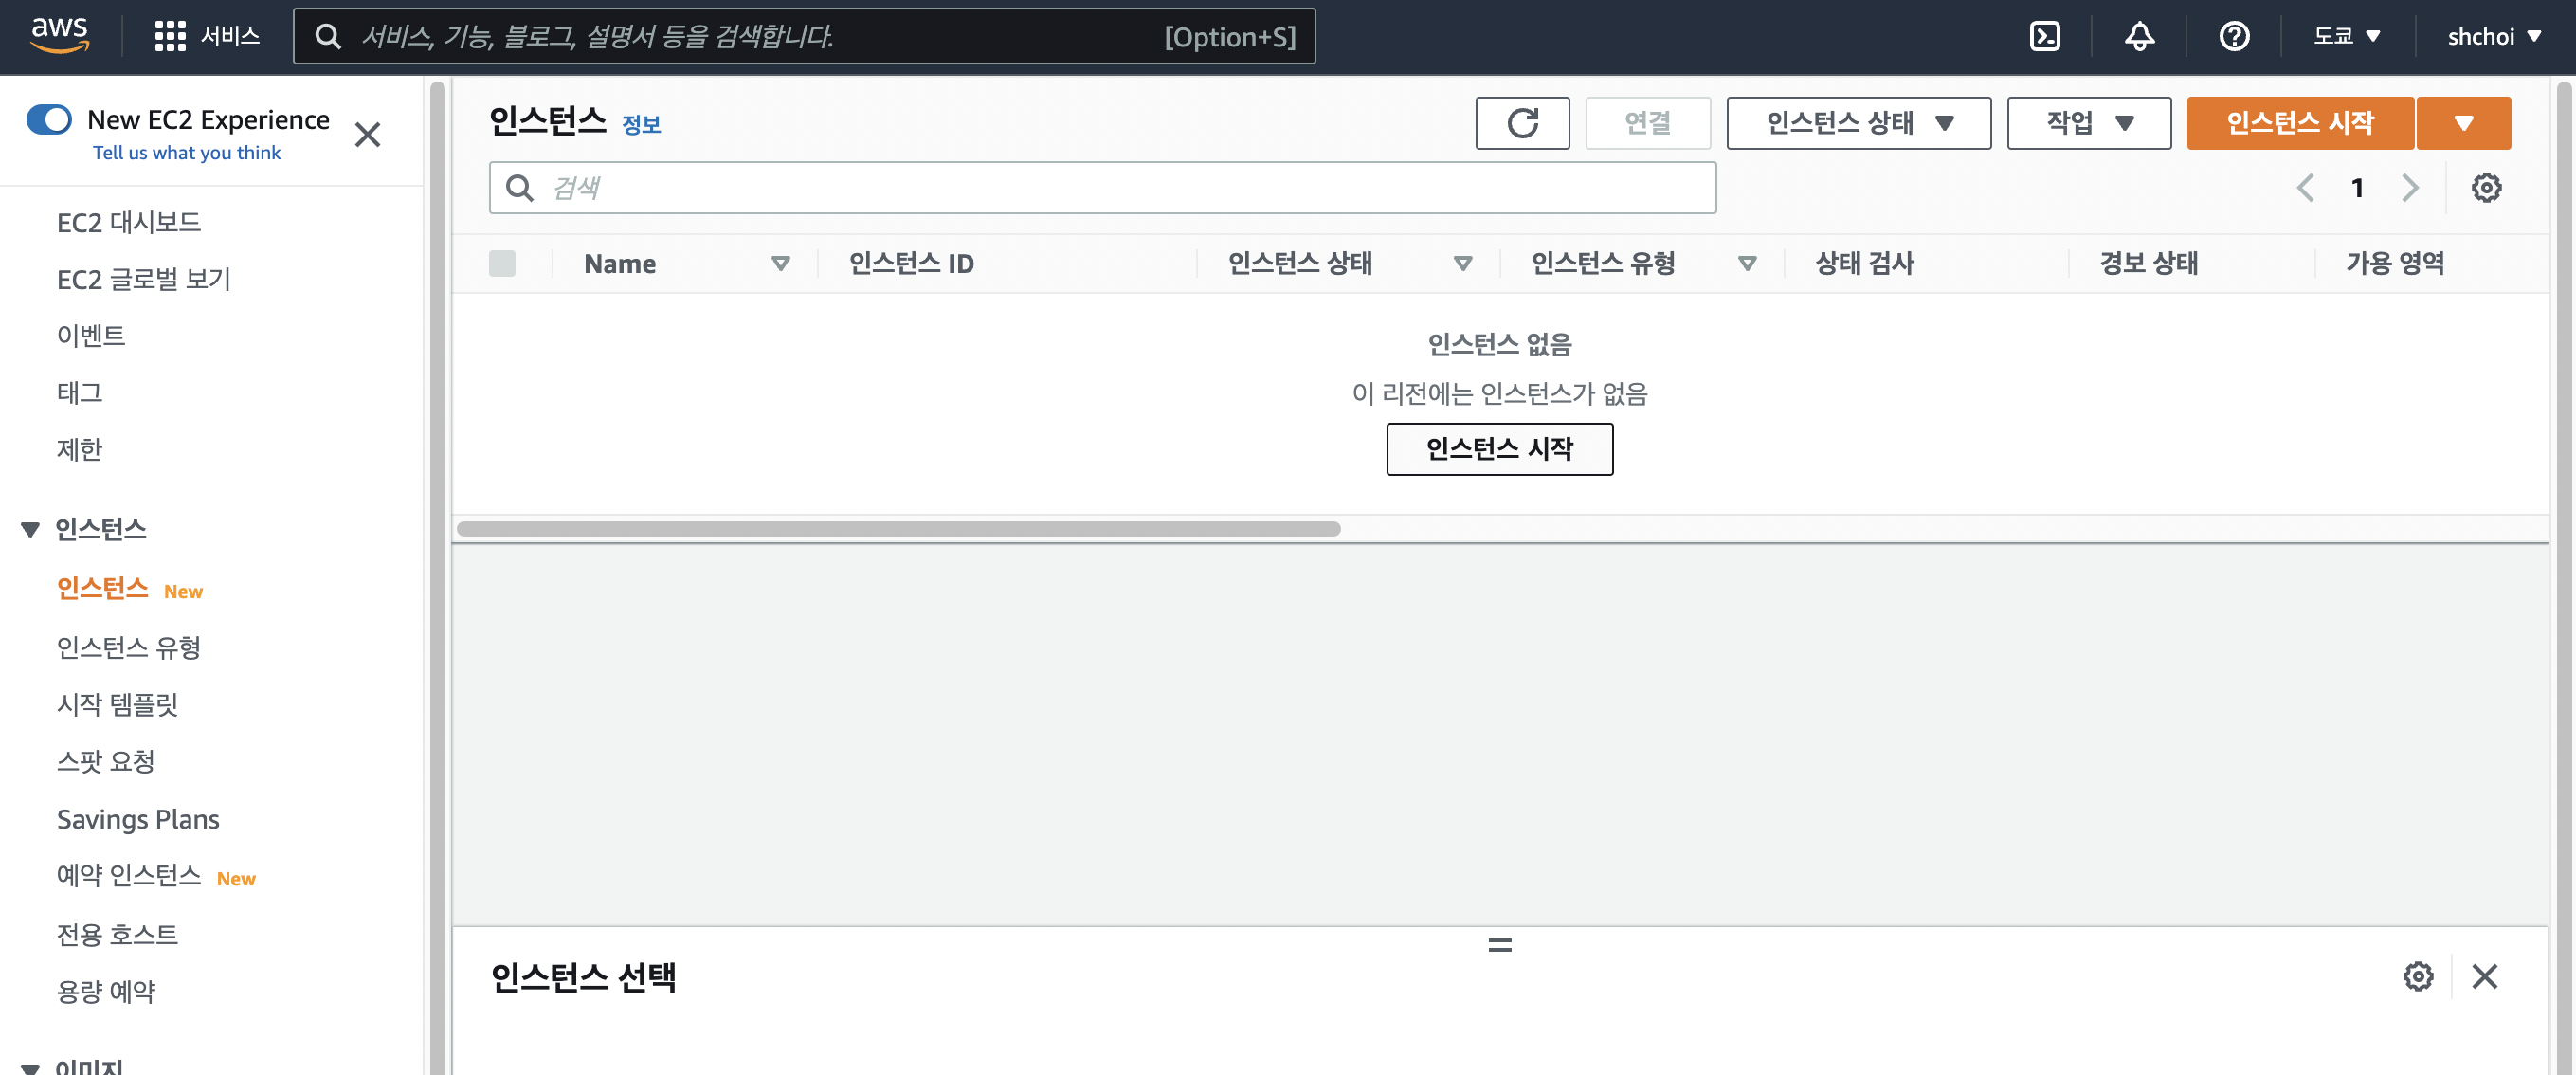Open the 인스턴스 상태 dropdown button

click(x=1858, y=123)
